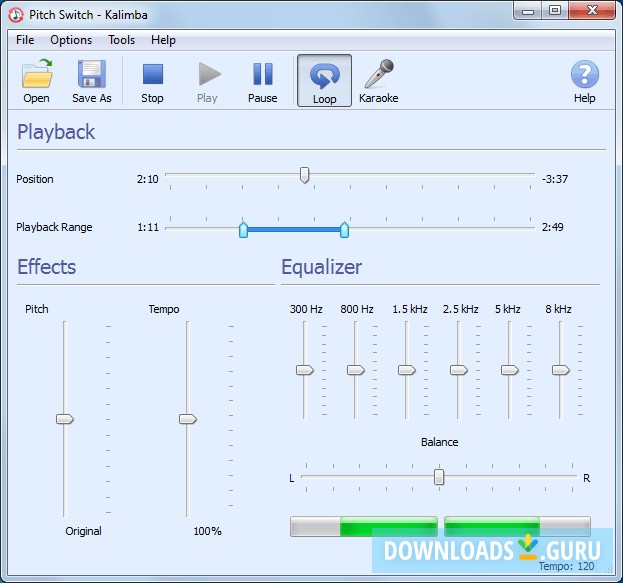
Task: Click the tempo value 100%
Action: point(207,531)
